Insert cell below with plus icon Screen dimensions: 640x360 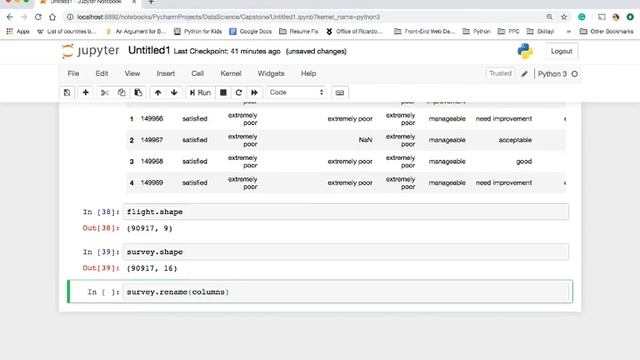click(86, 93)
